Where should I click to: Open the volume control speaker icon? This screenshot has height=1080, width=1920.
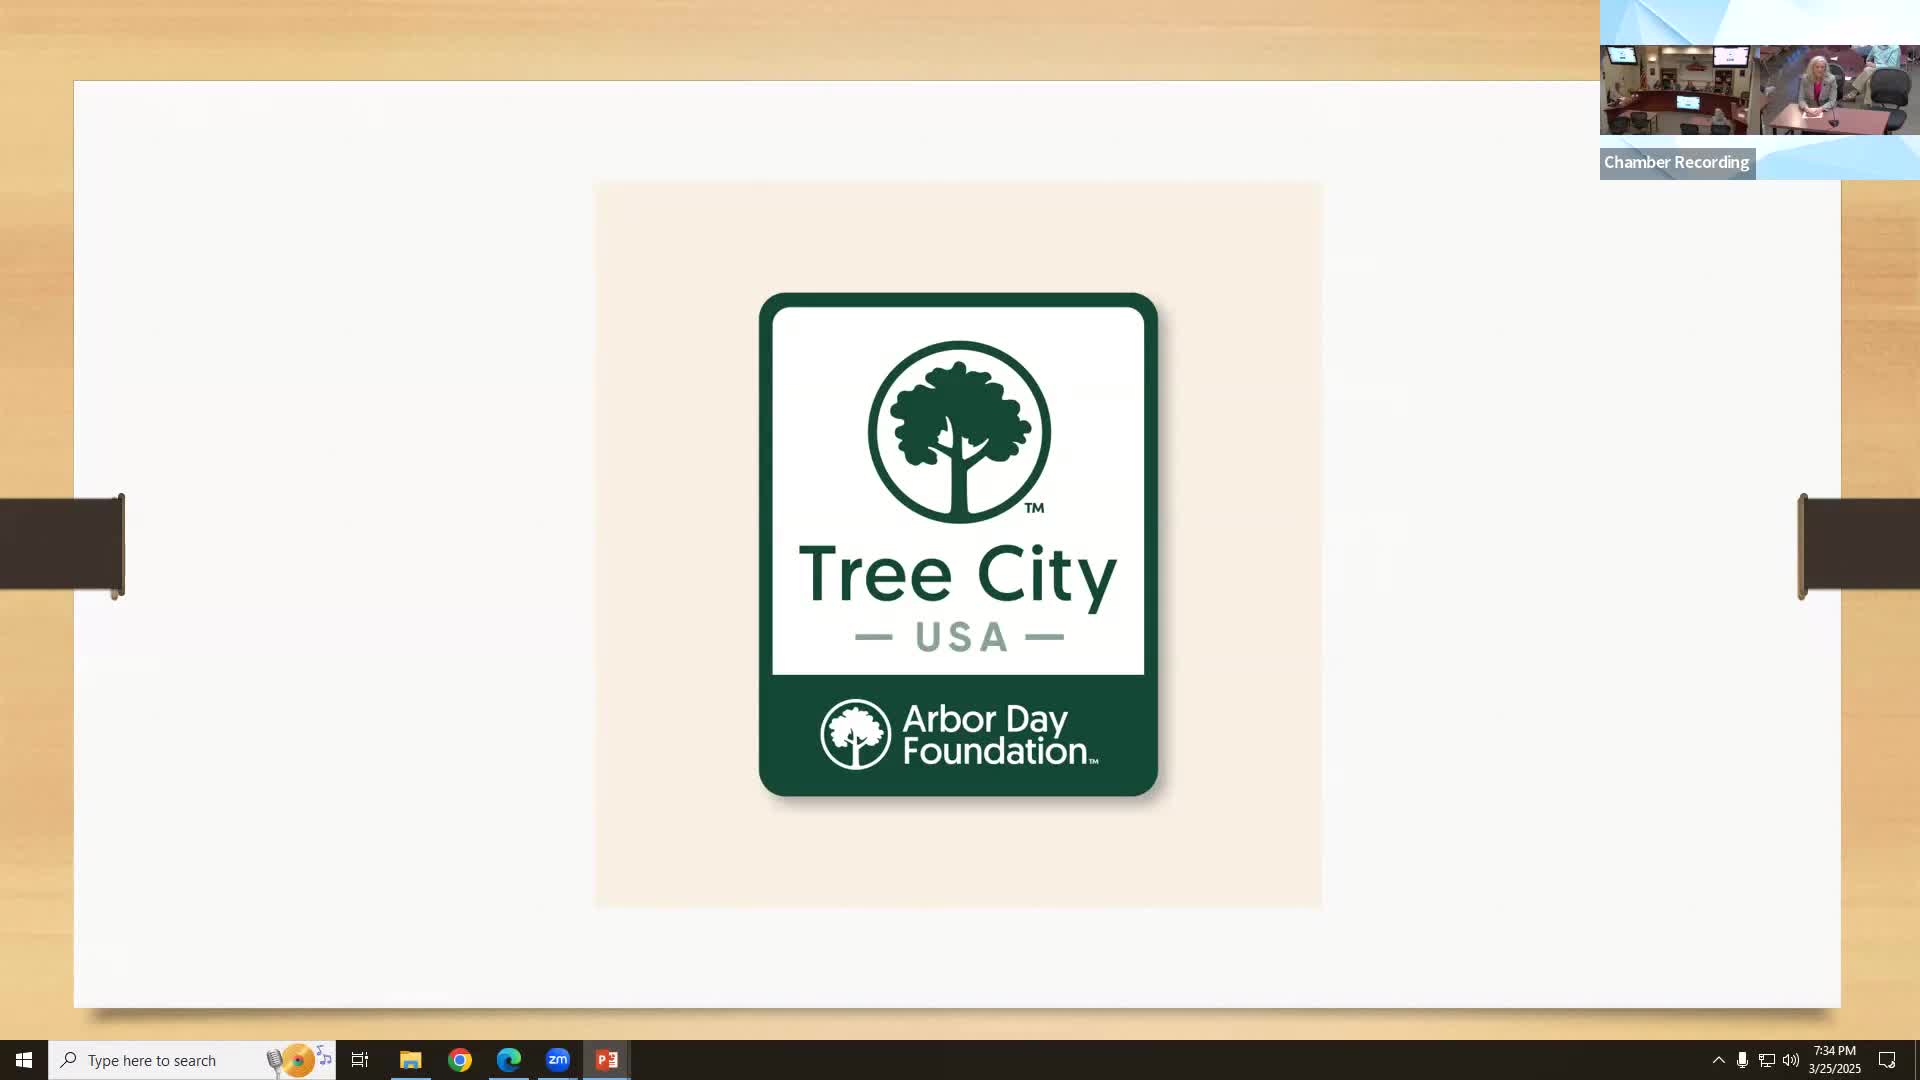[x=1791, y=1060]
